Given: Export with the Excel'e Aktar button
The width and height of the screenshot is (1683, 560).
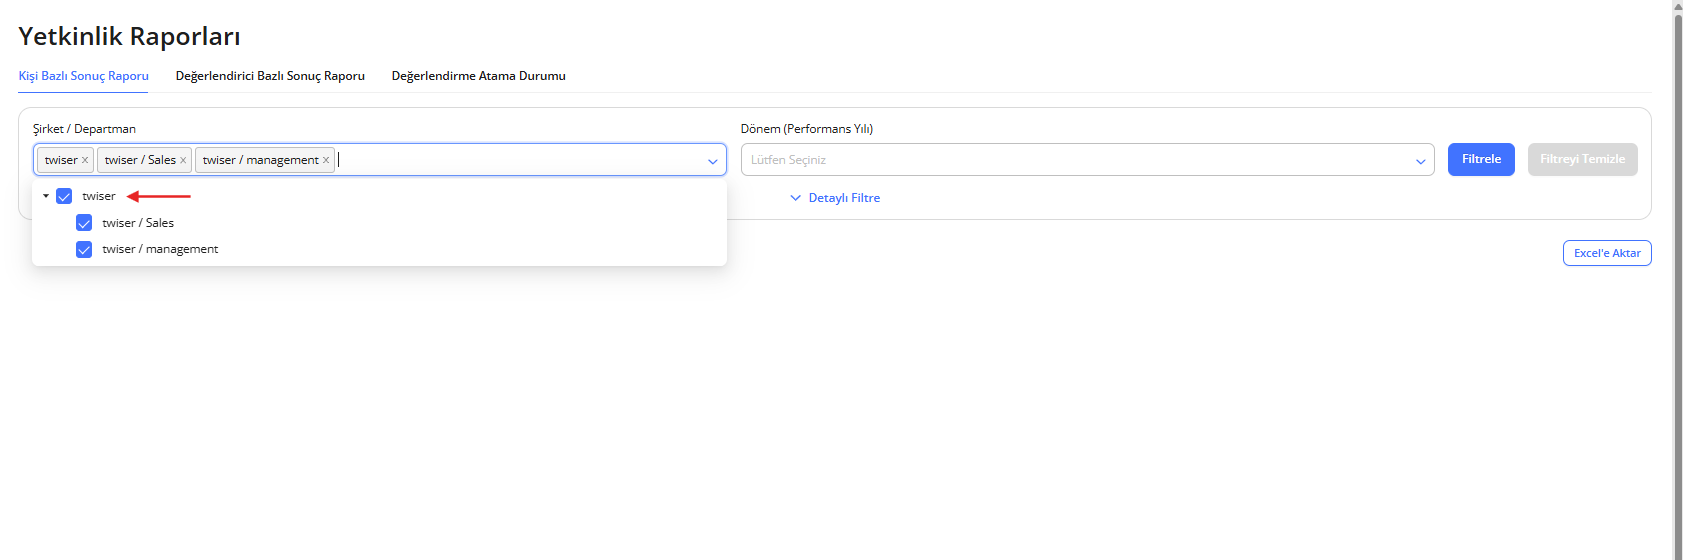Looking at the screenshot, I should coord(1606,253).
